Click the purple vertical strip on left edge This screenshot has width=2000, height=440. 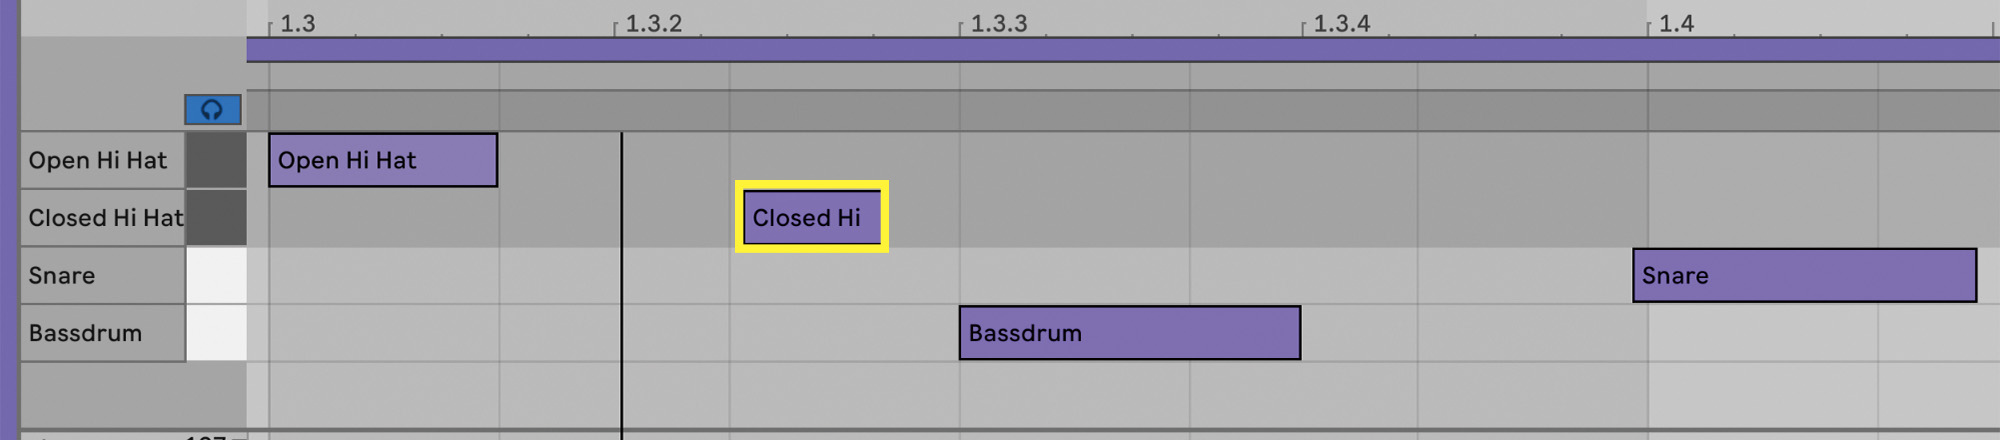pos(9,220)
